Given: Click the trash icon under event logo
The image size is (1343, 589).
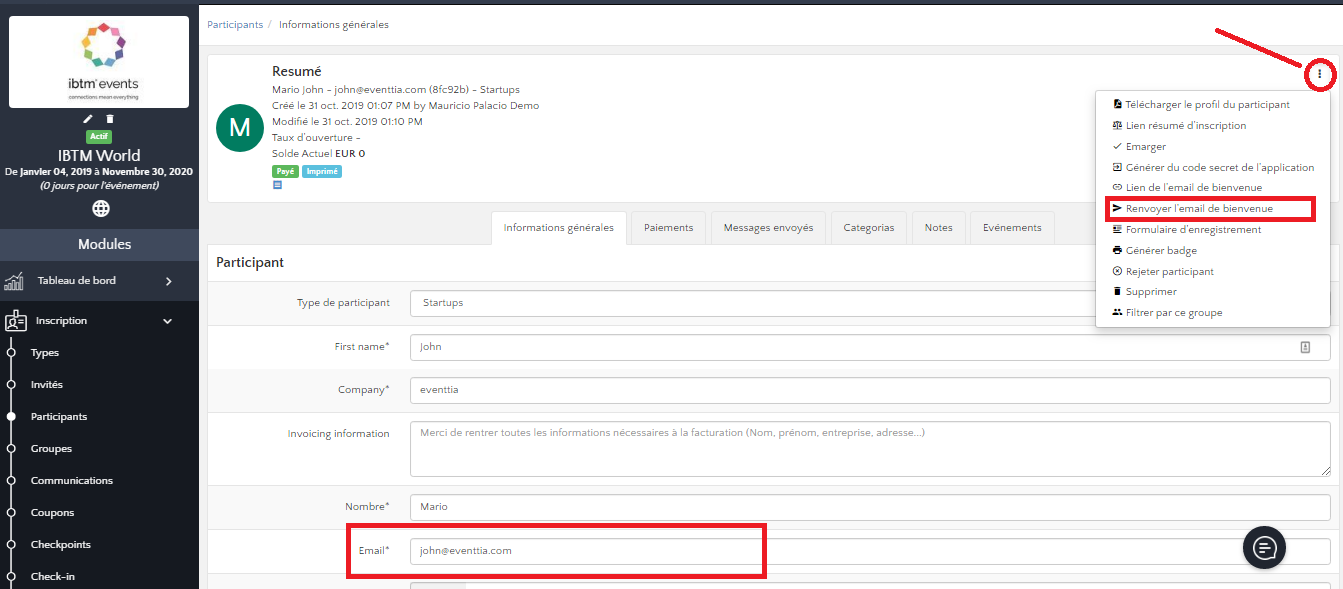Looking at the screenshot, I should [110, 119].
